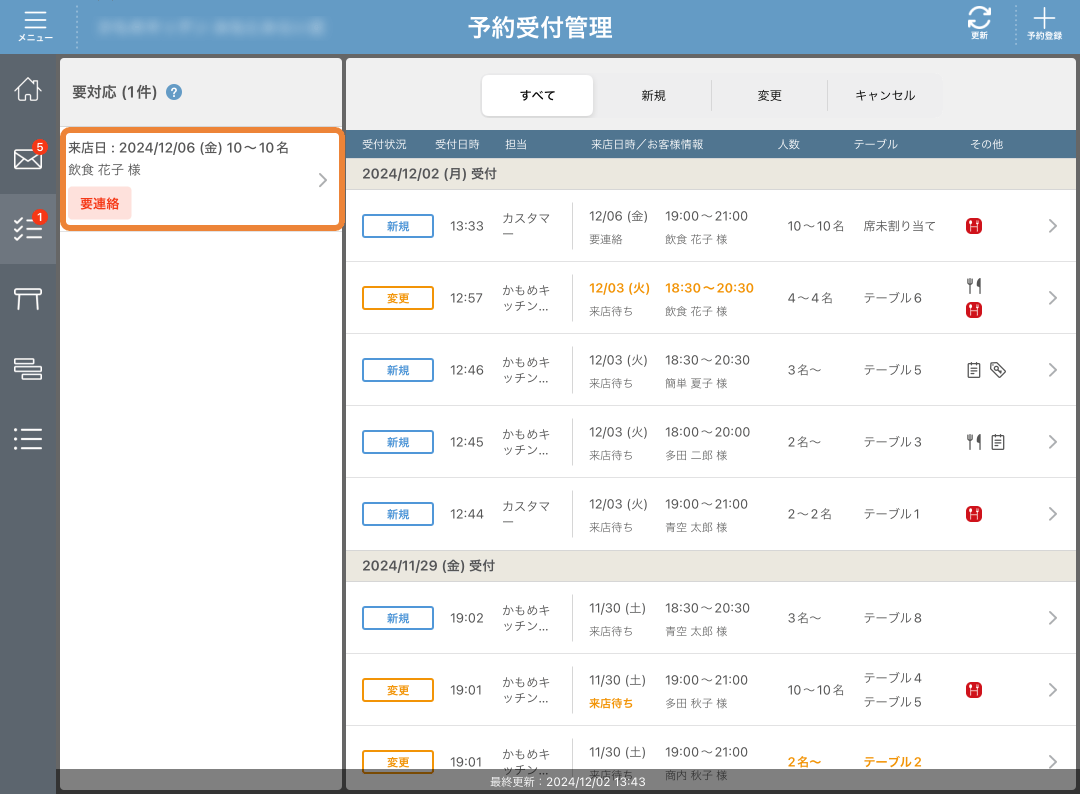Click the 人数 column header

point(789,145)
